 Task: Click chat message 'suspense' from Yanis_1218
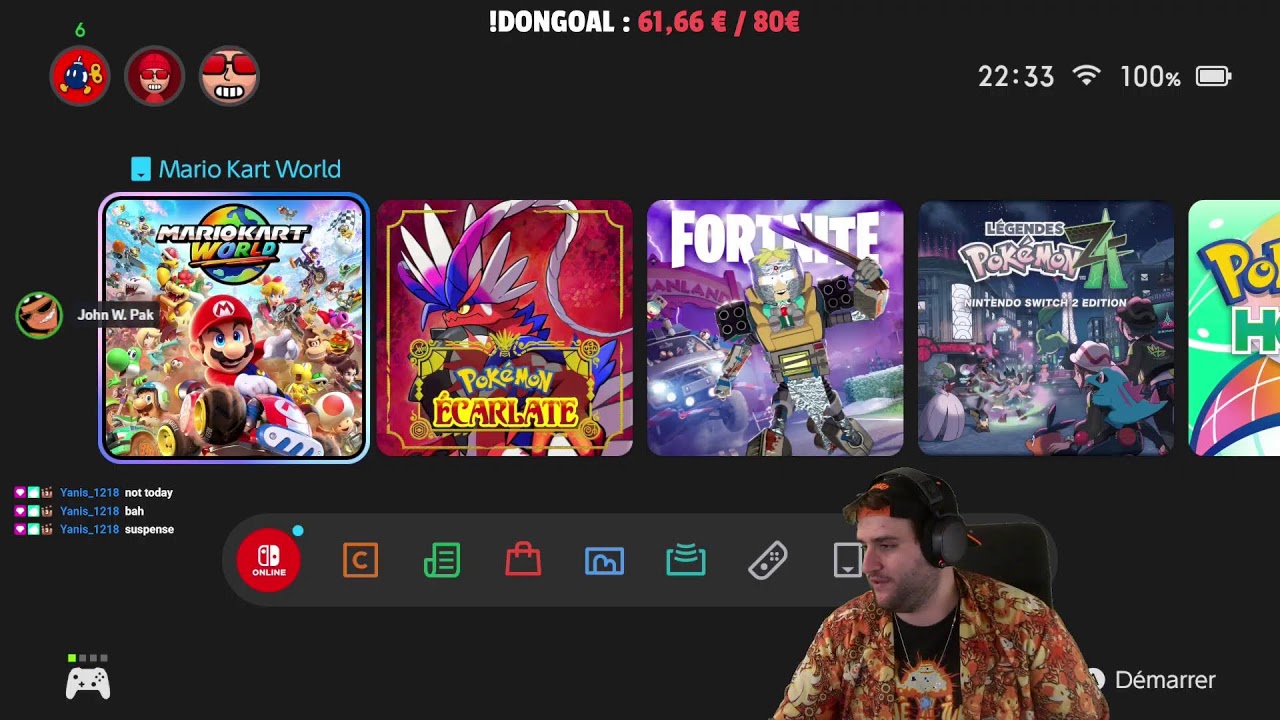[x=149, y=529]
